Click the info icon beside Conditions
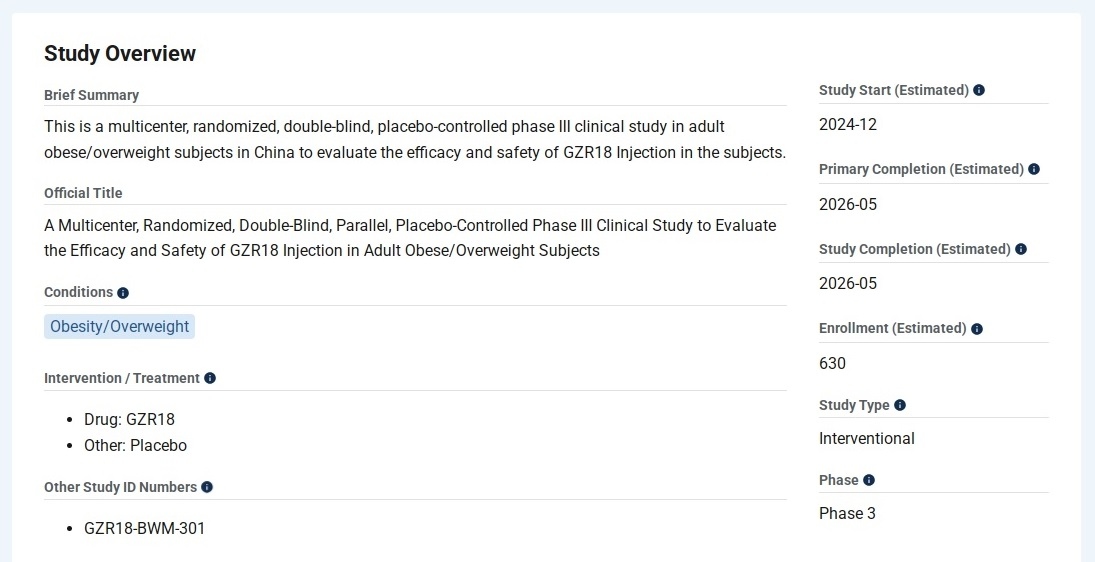This screenshot has height=562, width=1095. coord(123,293)
